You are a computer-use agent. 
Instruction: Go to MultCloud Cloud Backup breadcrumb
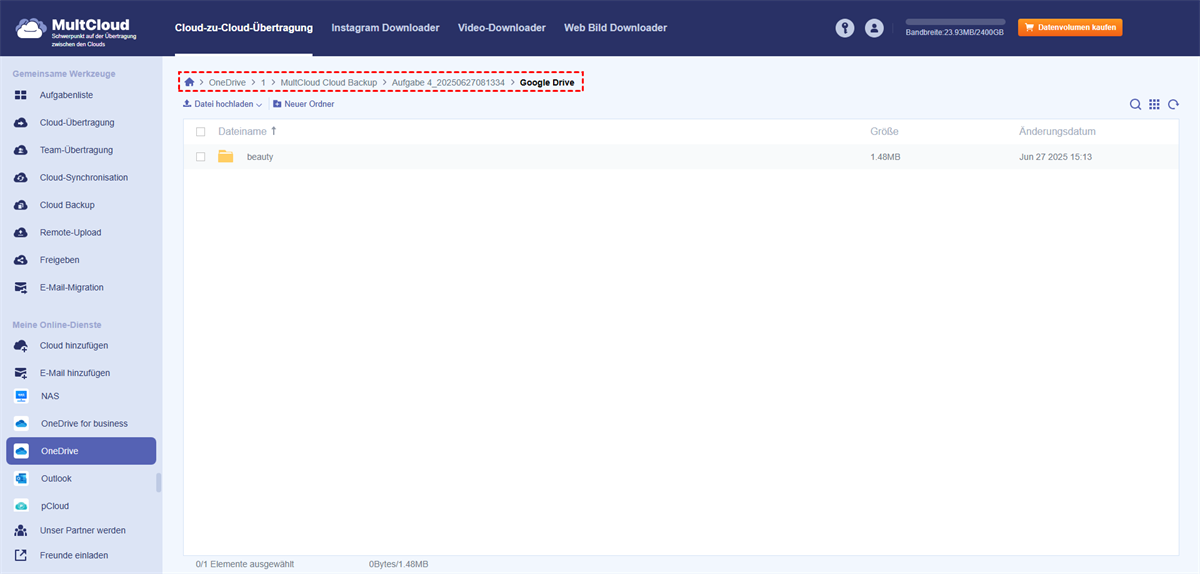tap(329, 82)
